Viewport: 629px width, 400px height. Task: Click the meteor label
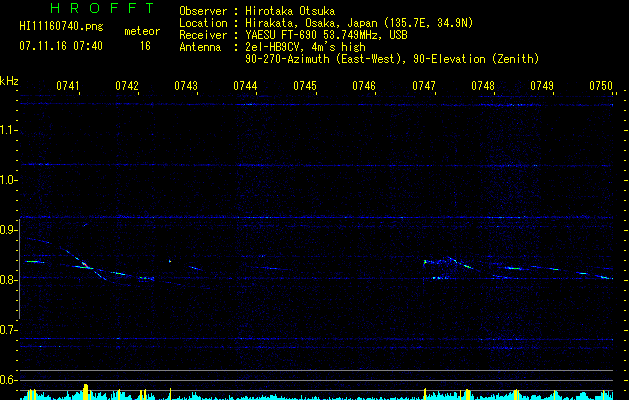[x=142, y=31]
